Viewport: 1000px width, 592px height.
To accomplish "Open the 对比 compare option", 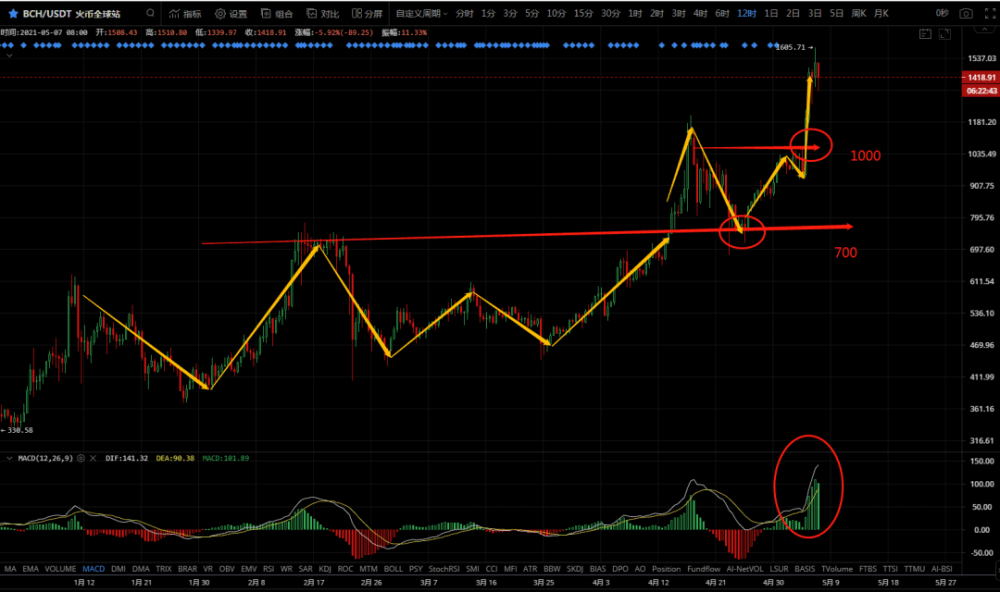I will 323,13.
